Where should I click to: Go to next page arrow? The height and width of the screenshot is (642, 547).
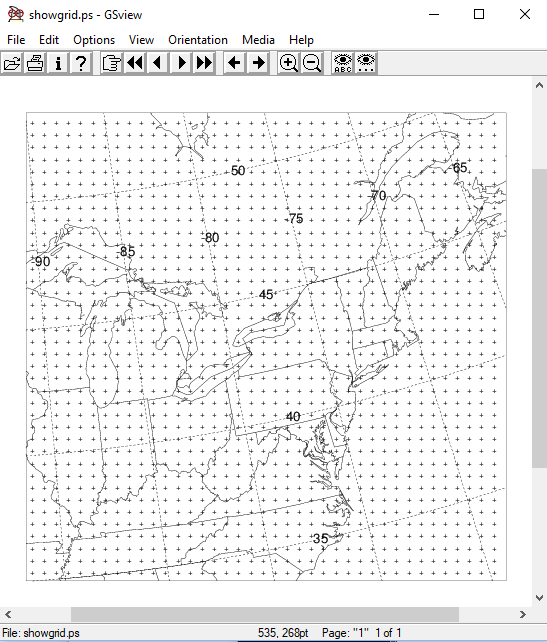click(x=181, y=63)
